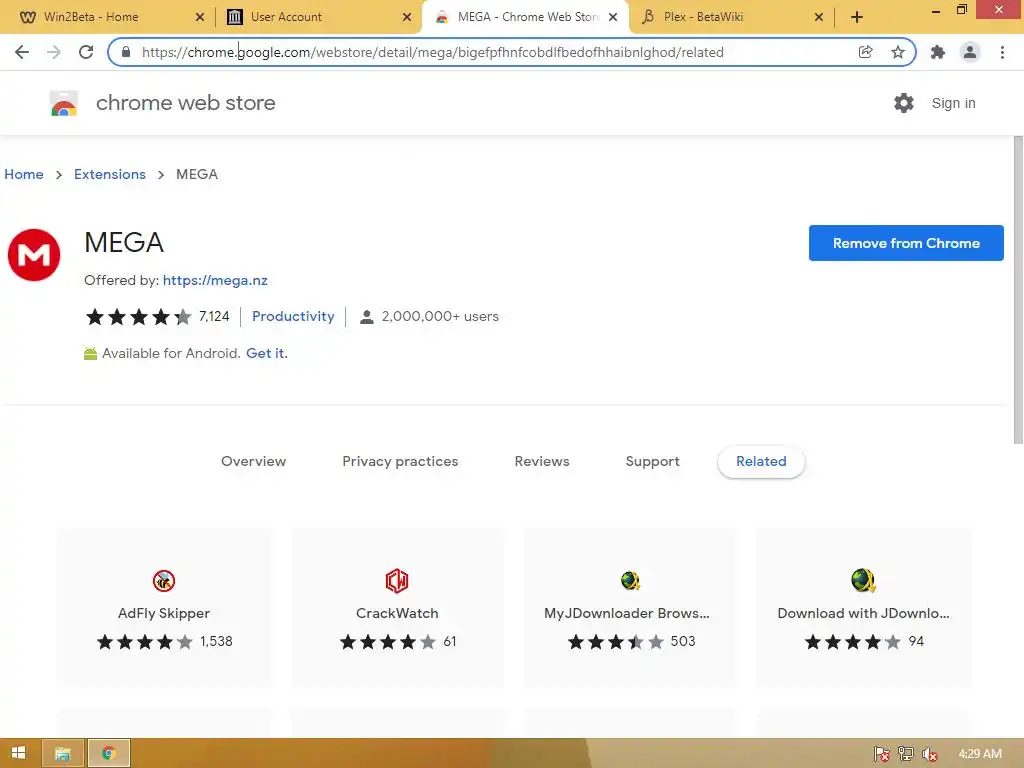The width and height of the screenshot is (1024, 768).
Task: Open Windows Start button
Action: pyautogui.click(x=18, y=753)
